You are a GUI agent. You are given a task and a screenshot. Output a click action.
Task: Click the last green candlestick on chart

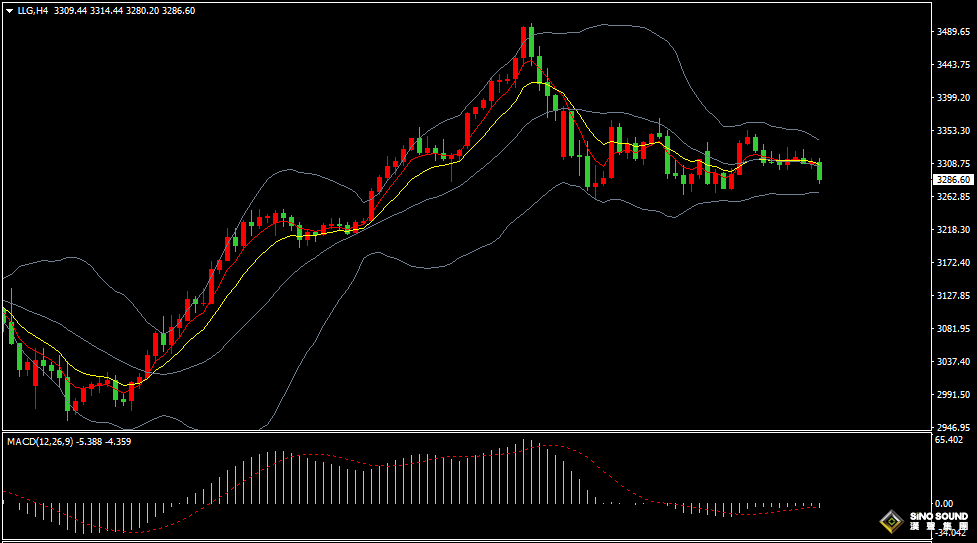[x=820, y=171]
